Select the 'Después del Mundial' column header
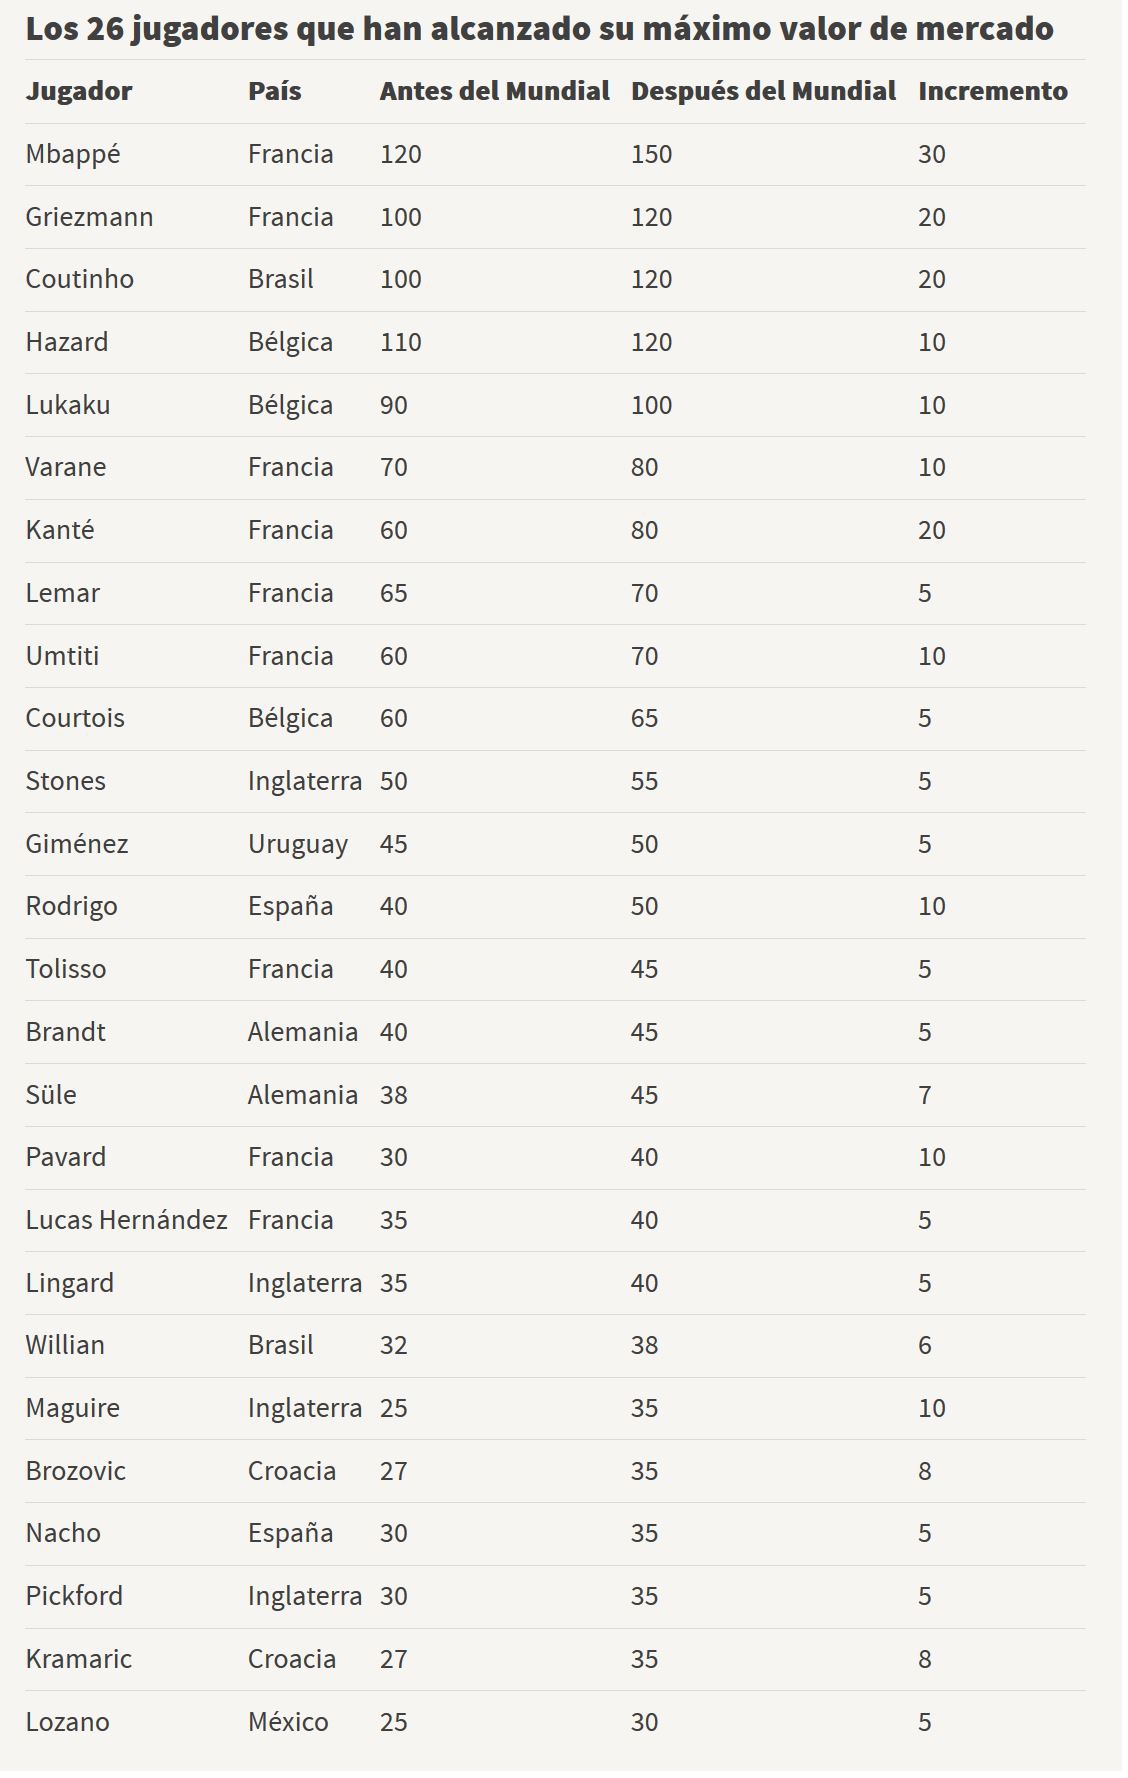 (763, 91)
